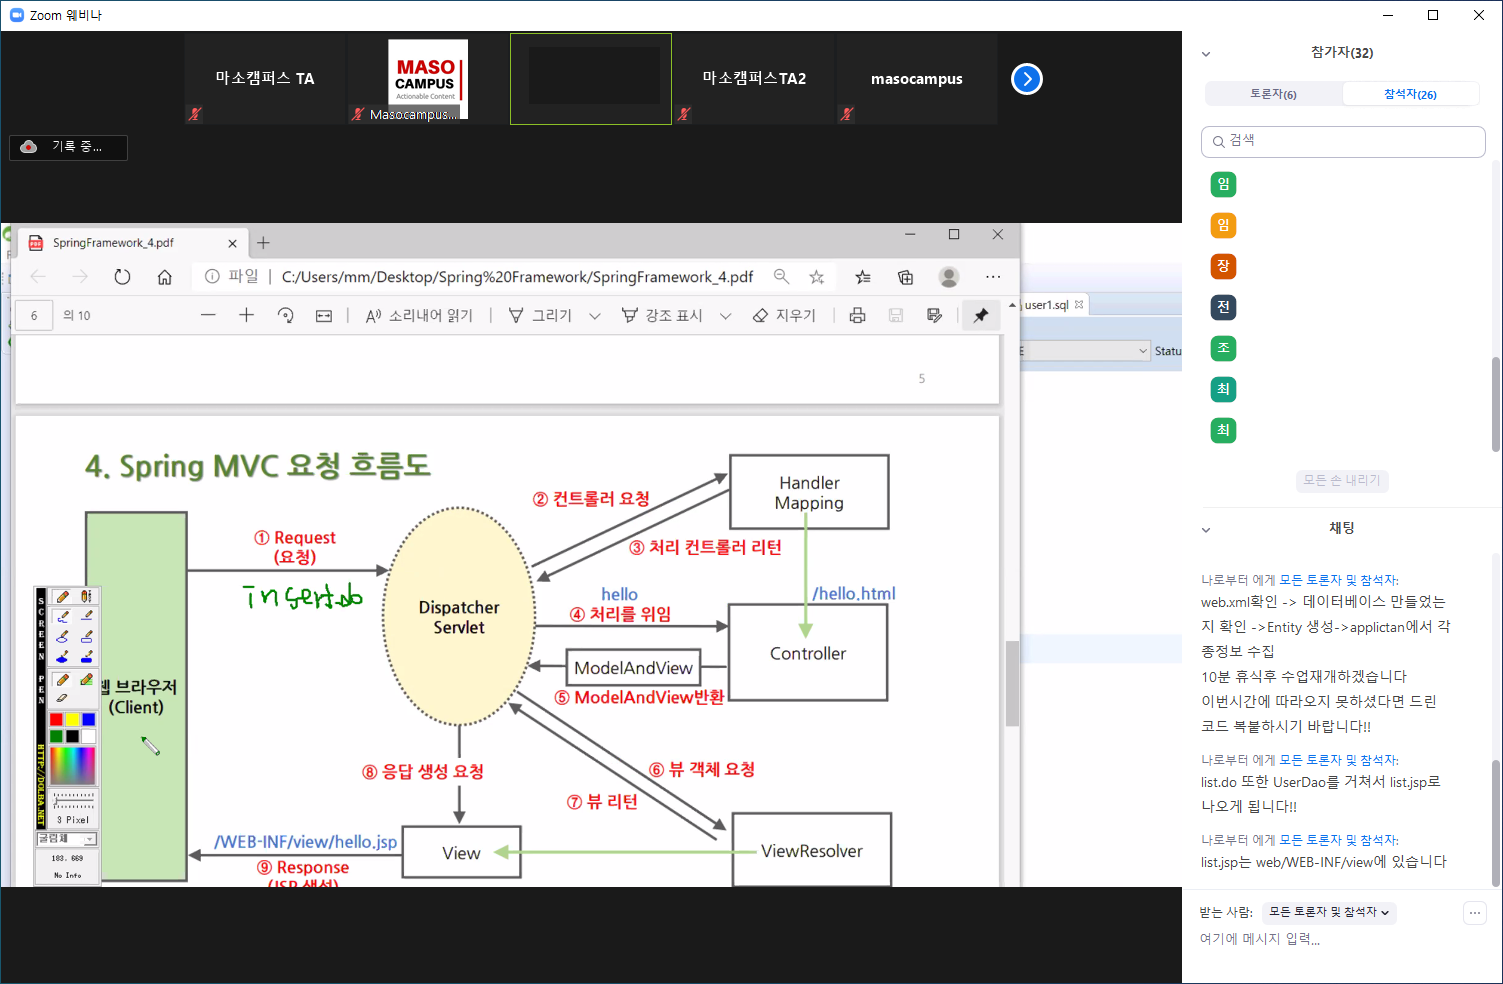Click the participant search field

(x=1343, y=141)
